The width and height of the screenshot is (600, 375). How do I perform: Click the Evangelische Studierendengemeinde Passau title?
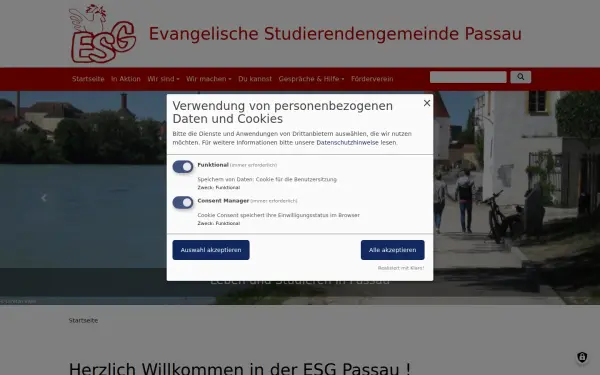coord(335,34)
